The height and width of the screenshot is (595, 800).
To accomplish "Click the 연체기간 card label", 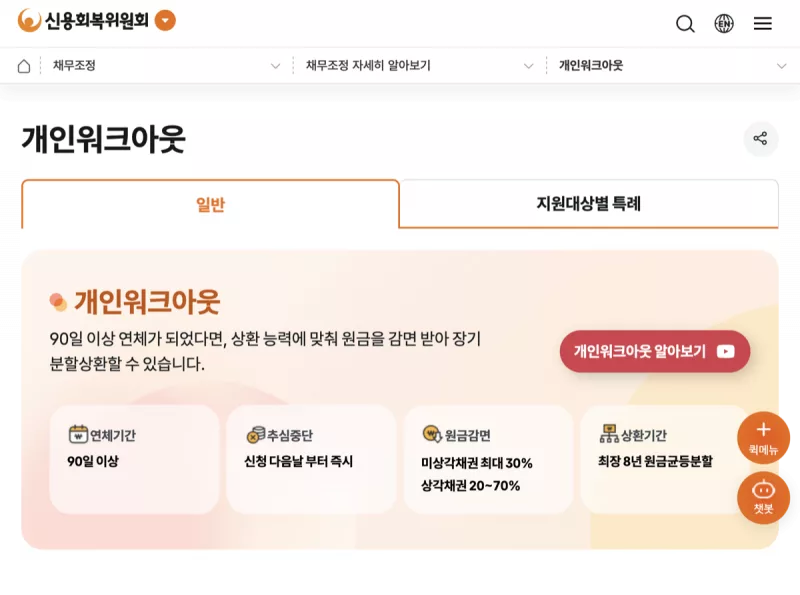I will [x=113, y=435].
